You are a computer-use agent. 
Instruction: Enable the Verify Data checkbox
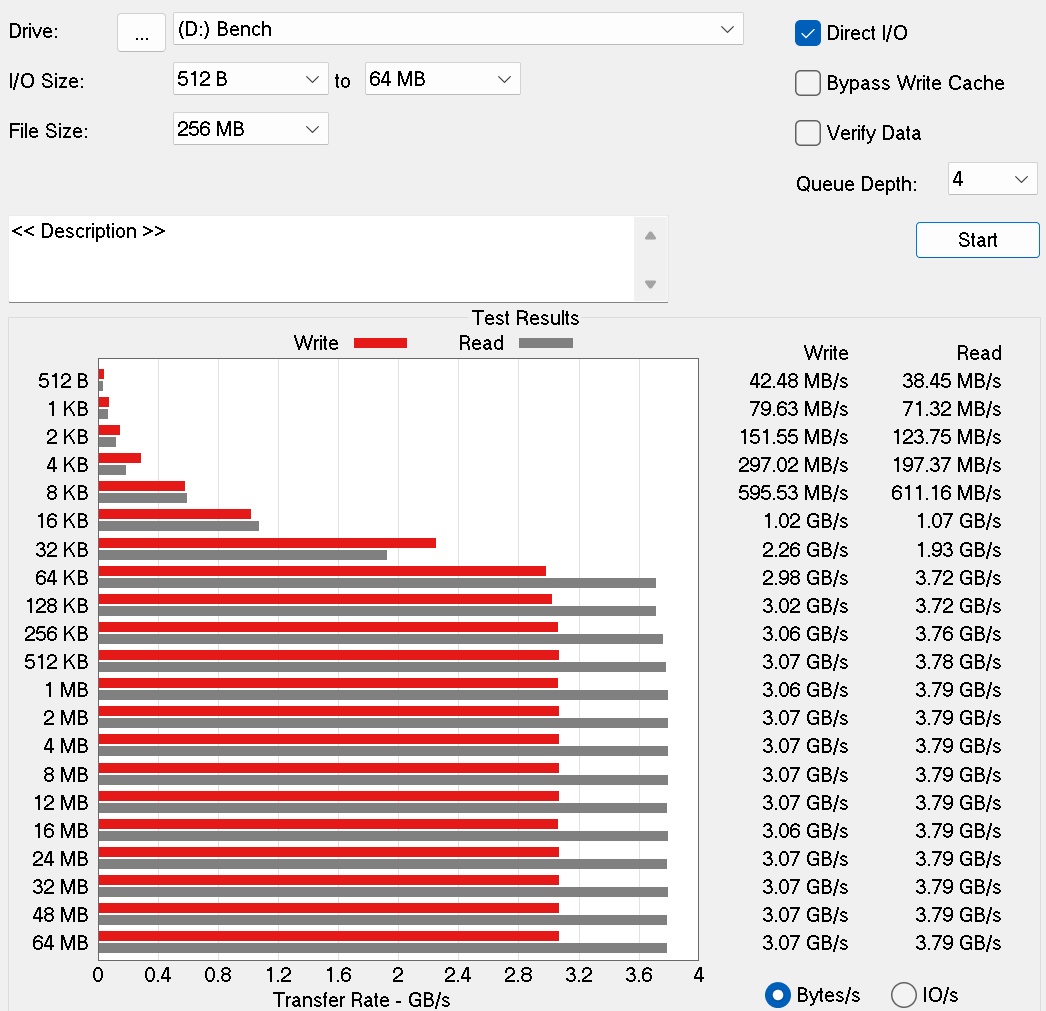click(807, 133)
